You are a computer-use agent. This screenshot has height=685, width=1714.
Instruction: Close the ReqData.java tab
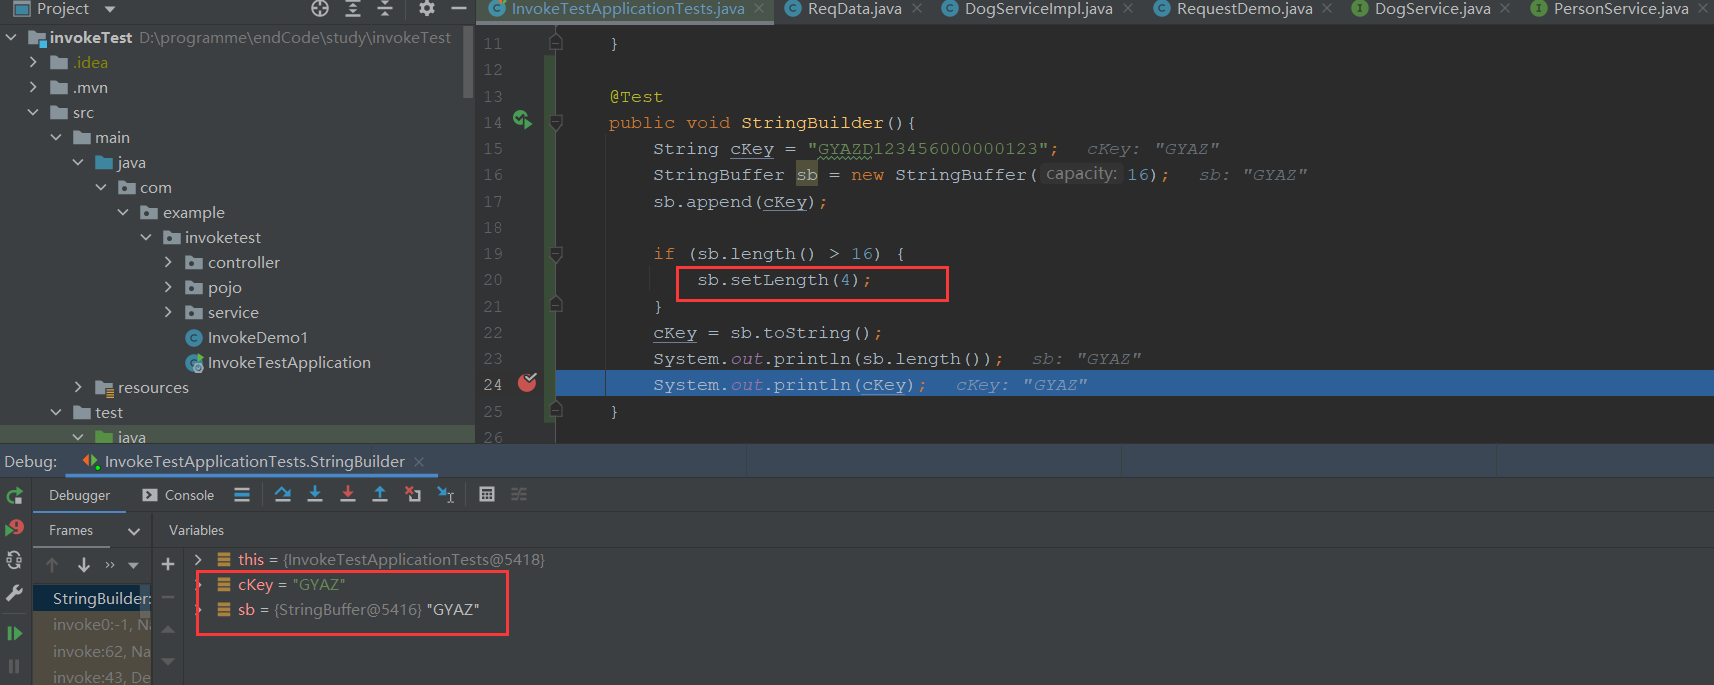917,9
